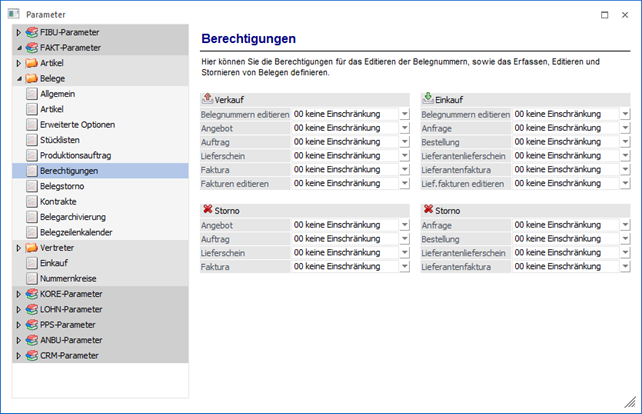Screen dimensions: 642x414
Task: Click the Belege folder icon
Action: coord(31,78)
